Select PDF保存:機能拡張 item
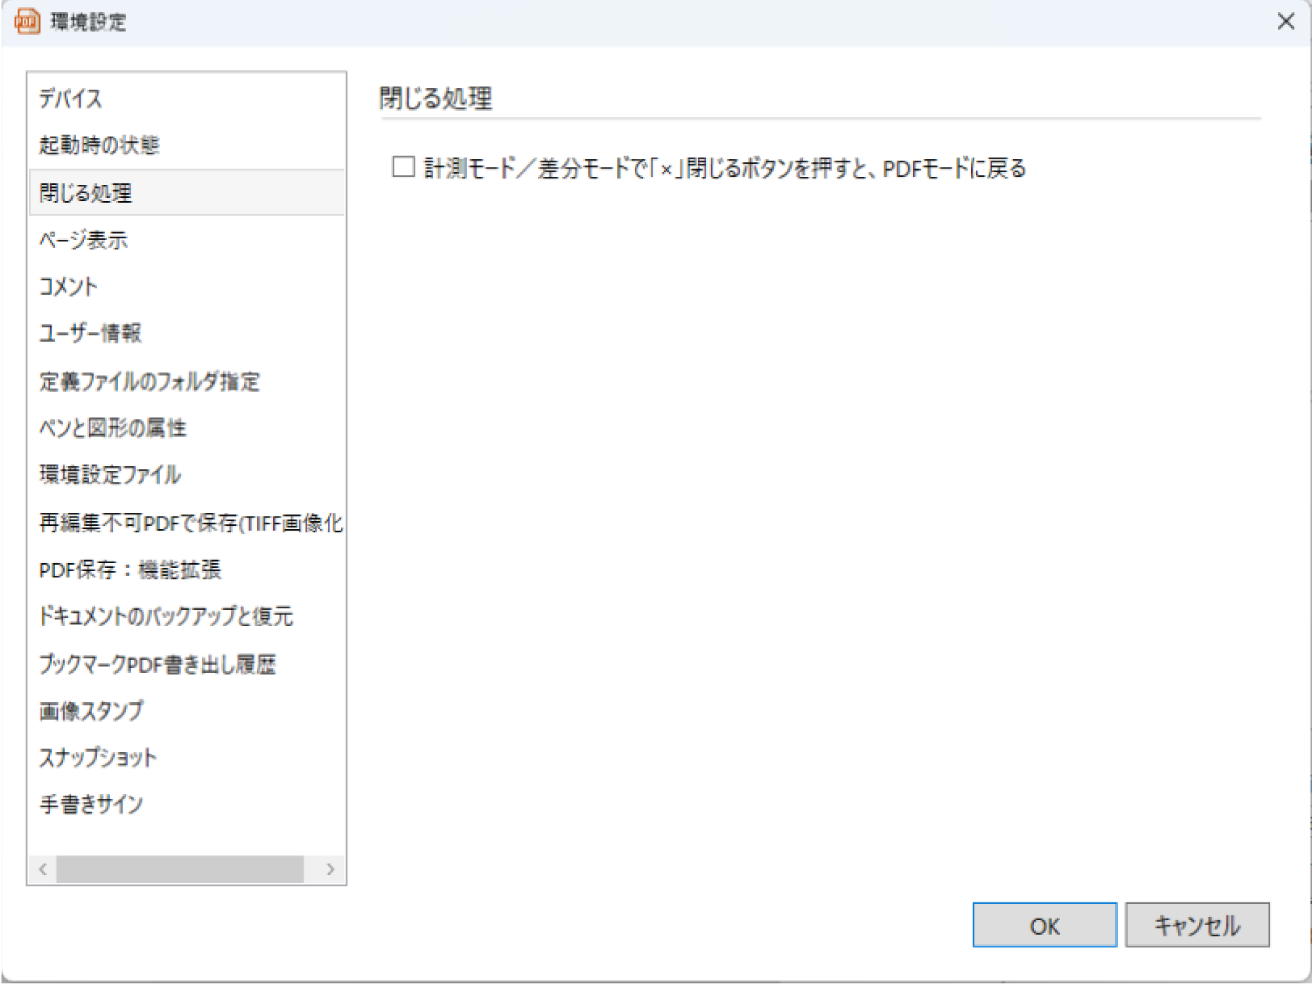Viewport: 1312px width, 984px height. tap(130, 570)
